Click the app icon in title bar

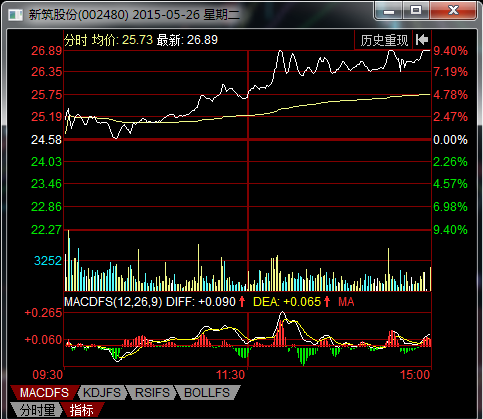pos(15,15)
